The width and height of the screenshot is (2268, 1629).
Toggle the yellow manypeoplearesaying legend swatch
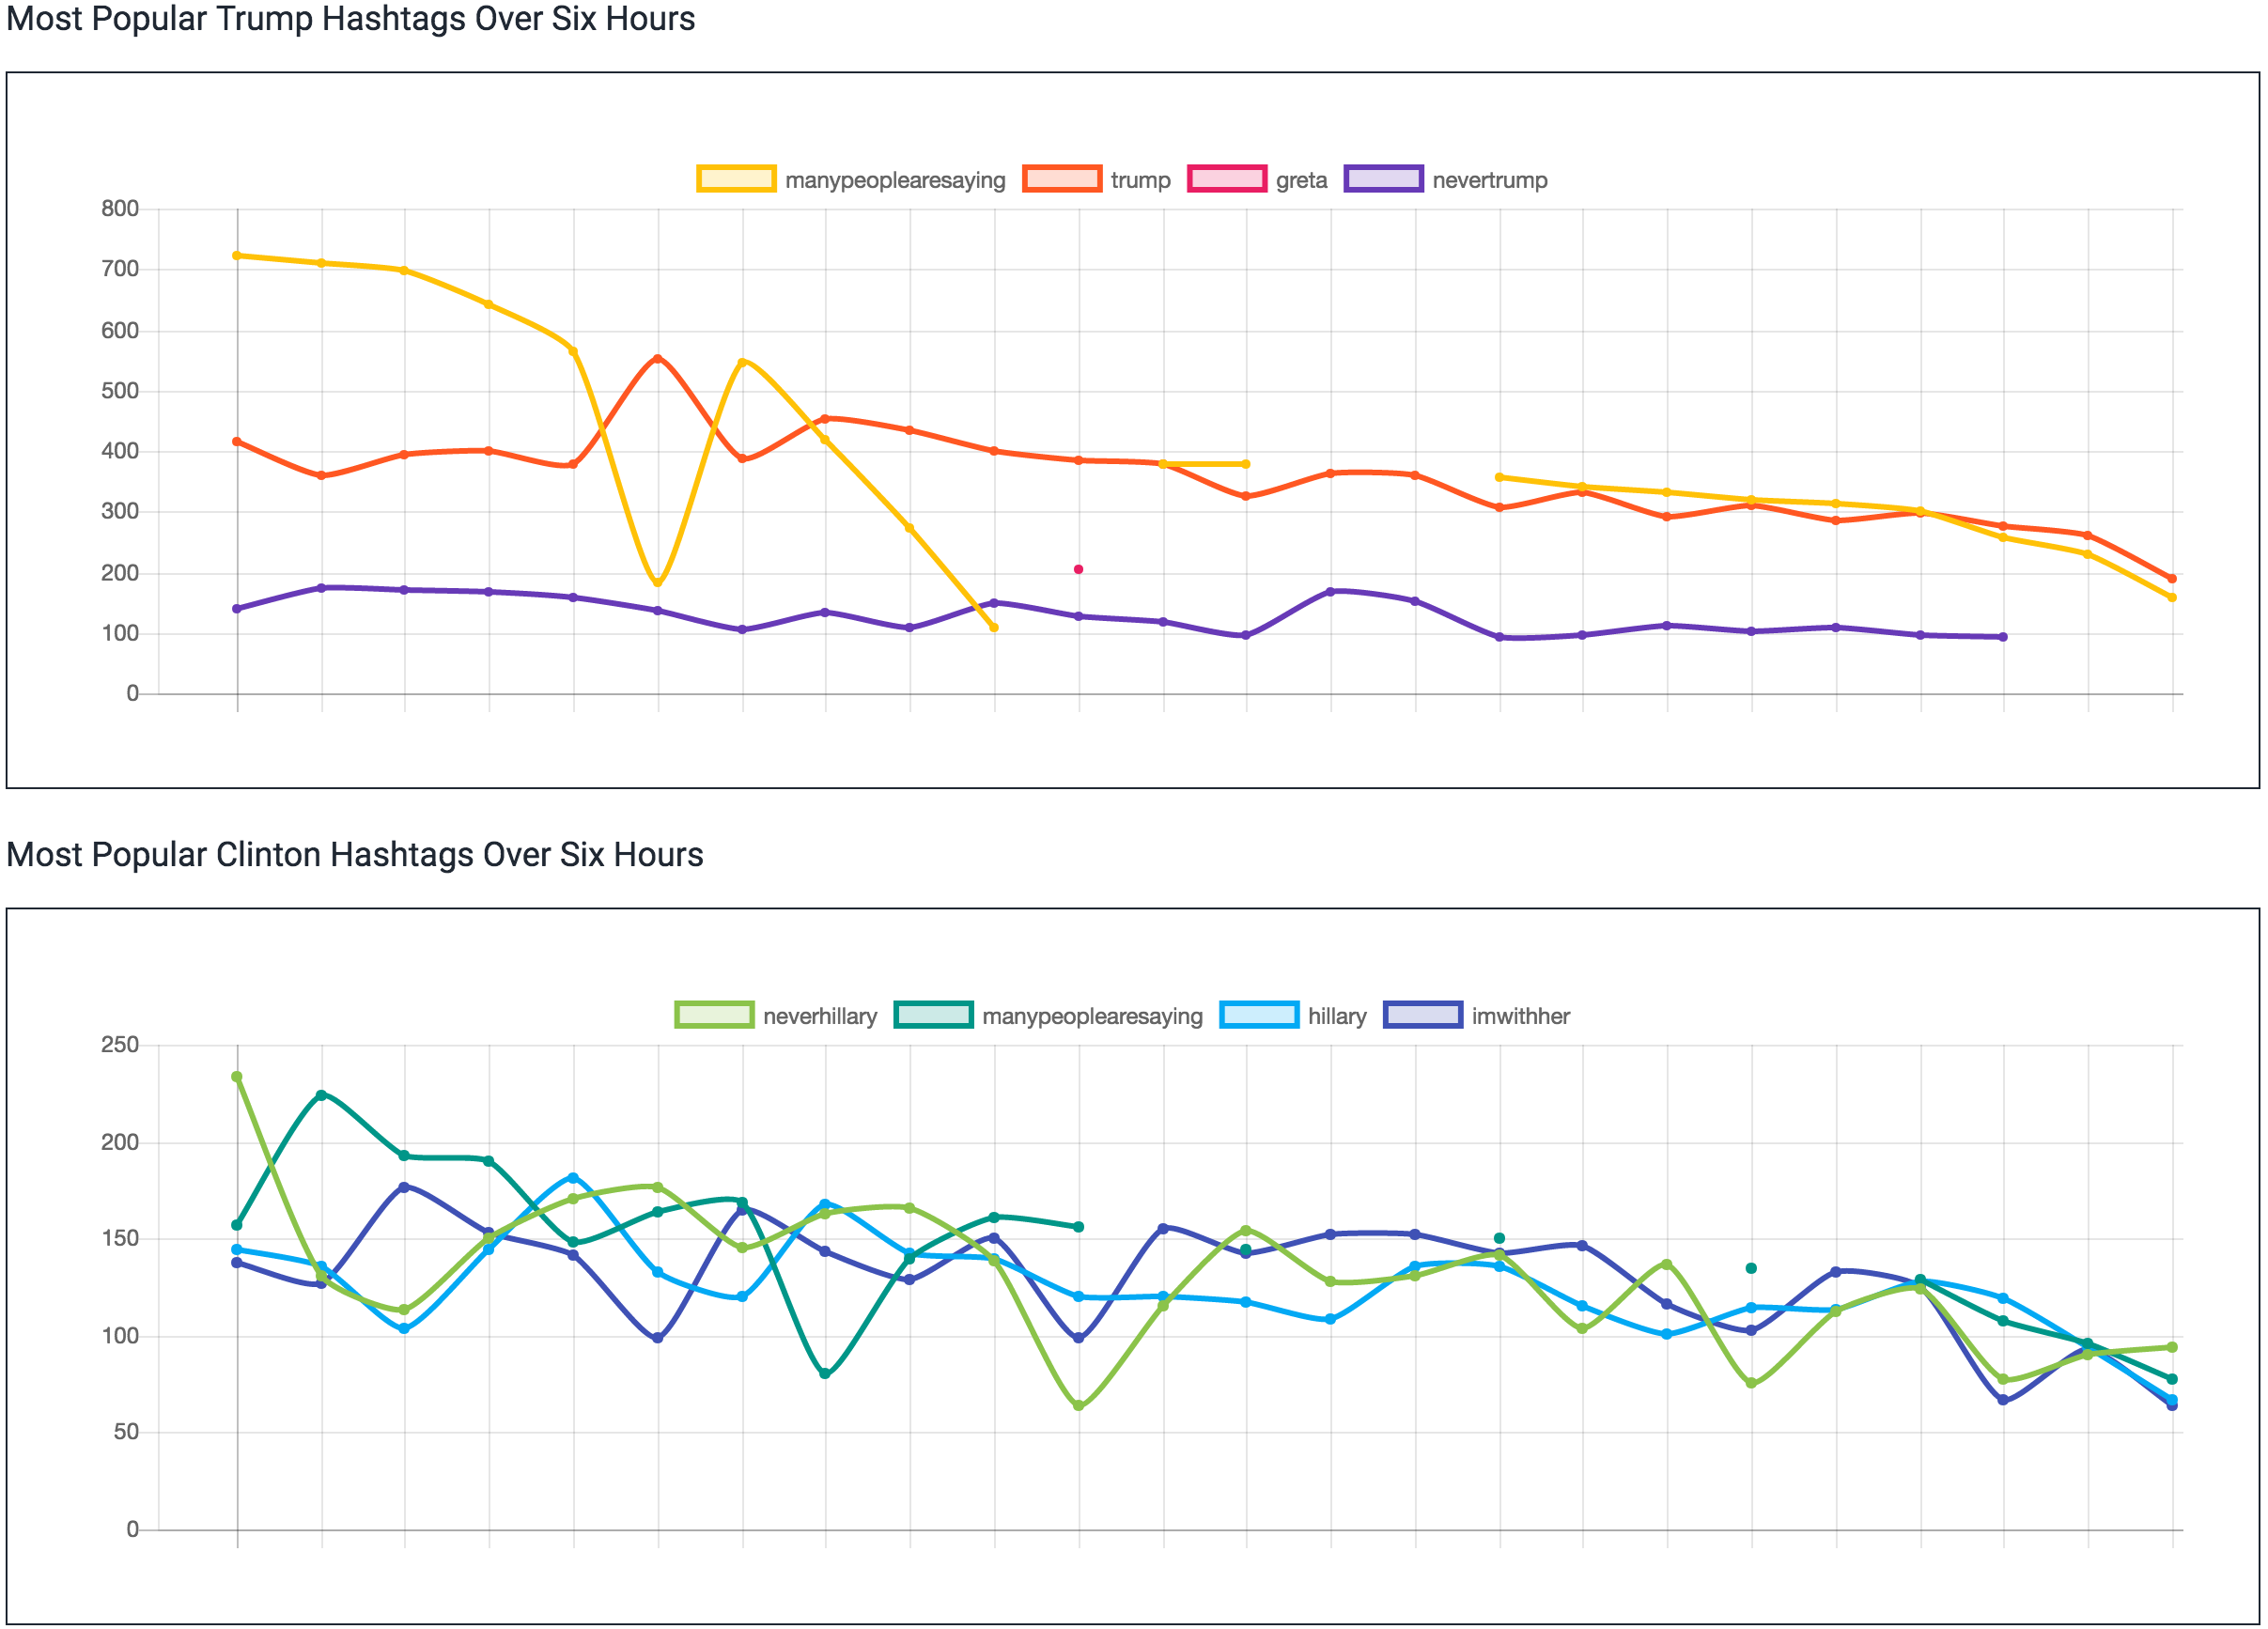coord(736,179)
